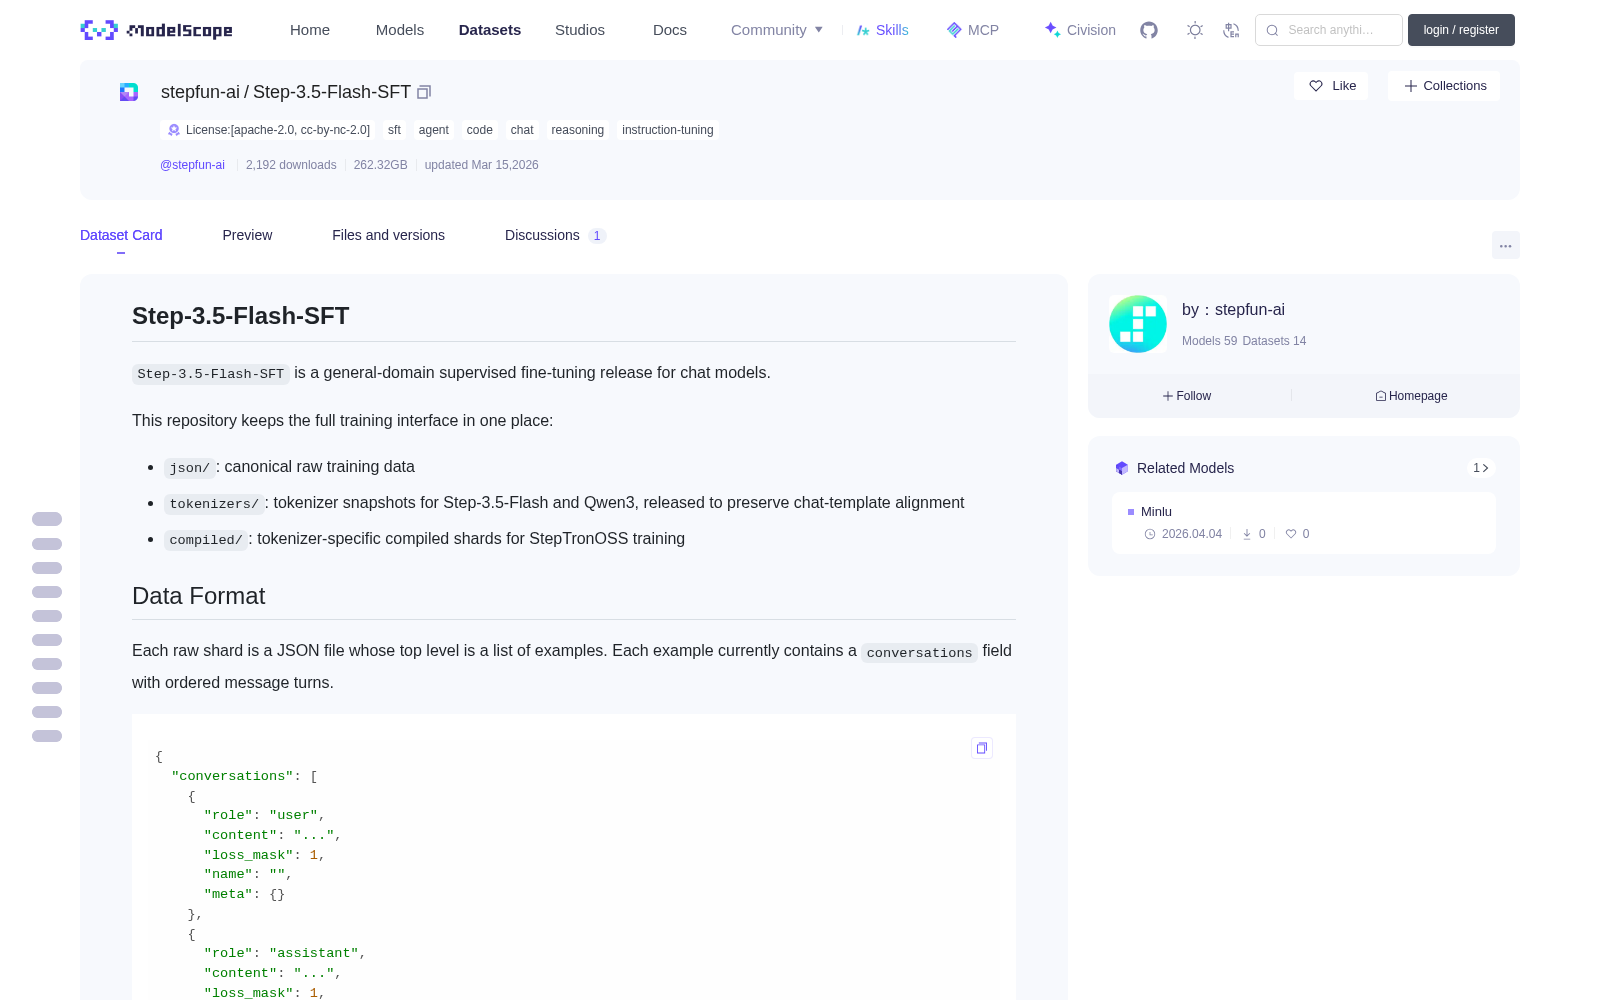Screen dimensions: 1600x1000
Task: Open Studios section
Action: click(580, 30)
